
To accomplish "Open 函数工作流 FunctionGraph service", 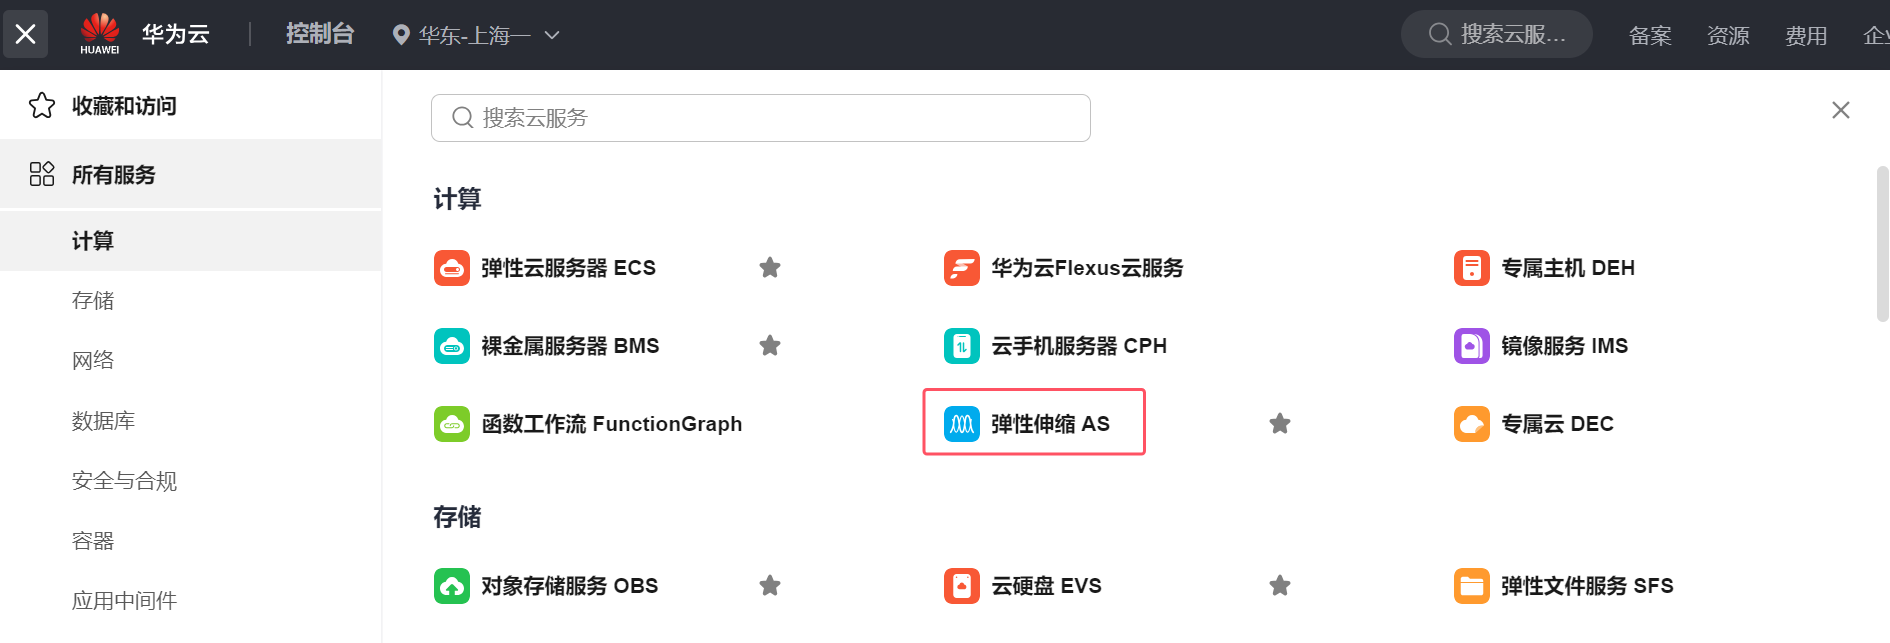I will click(x=612, y=424).
